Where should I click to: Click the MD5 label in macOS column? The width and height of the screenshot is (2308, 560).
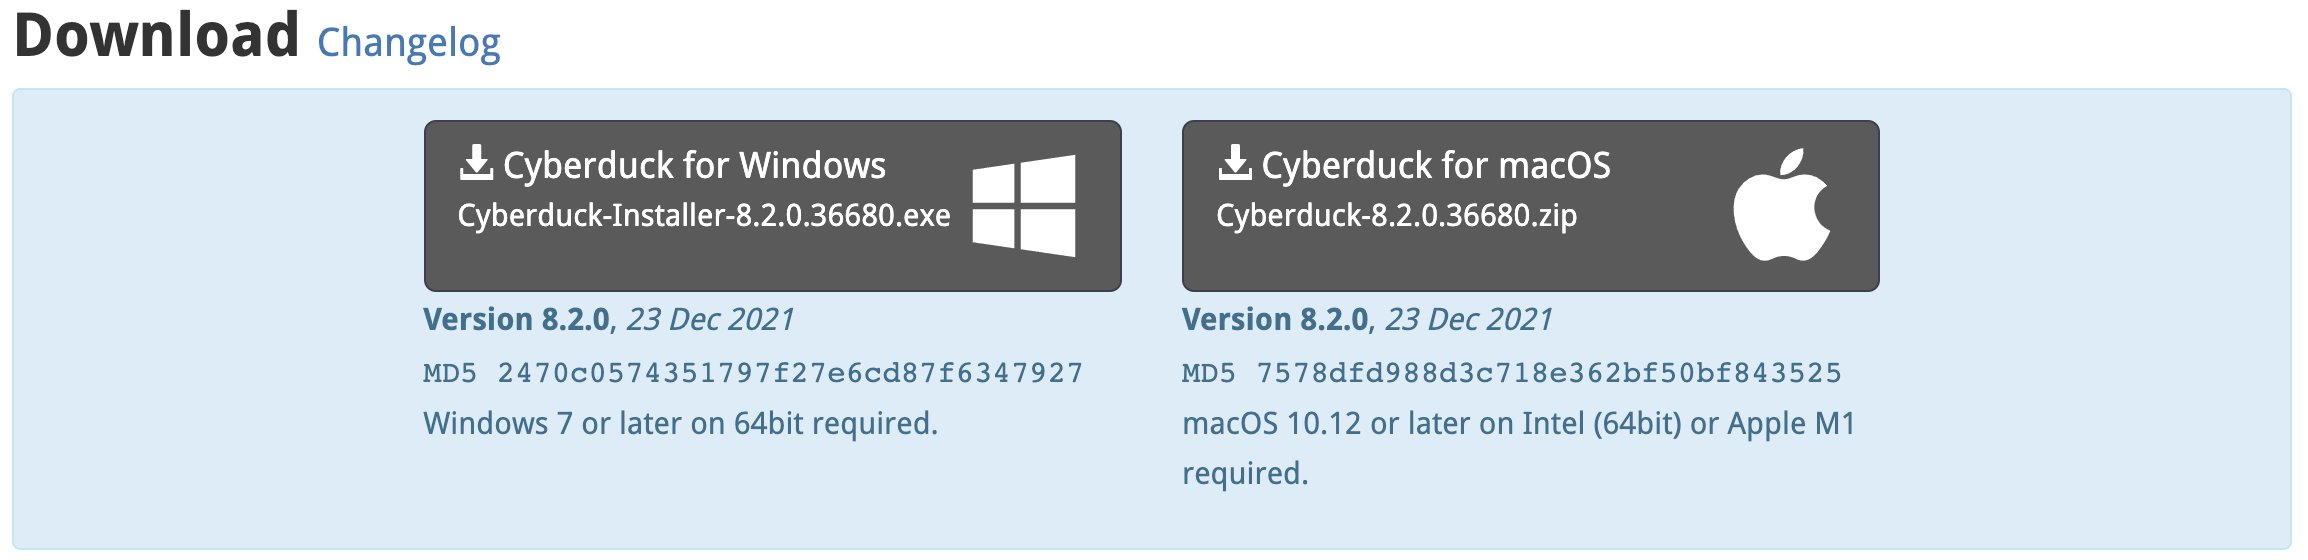click(x=1208, y=373)
